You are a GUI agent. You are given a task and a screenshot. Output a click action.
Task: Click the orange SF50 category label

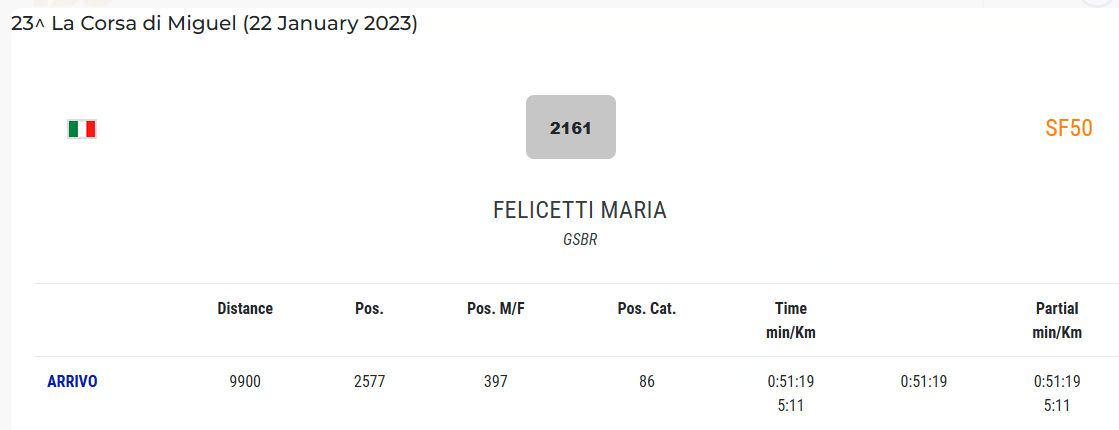pos(1068,128)
